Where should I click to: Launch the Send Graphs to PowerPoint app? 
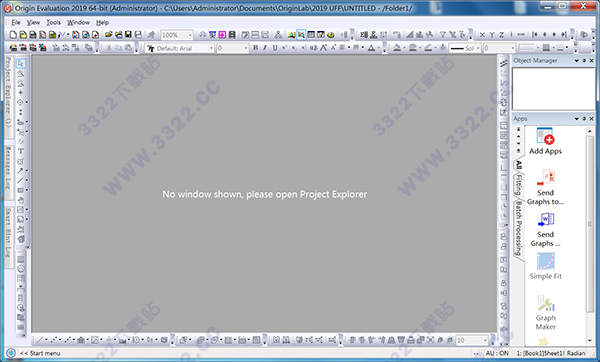[545, 188]
